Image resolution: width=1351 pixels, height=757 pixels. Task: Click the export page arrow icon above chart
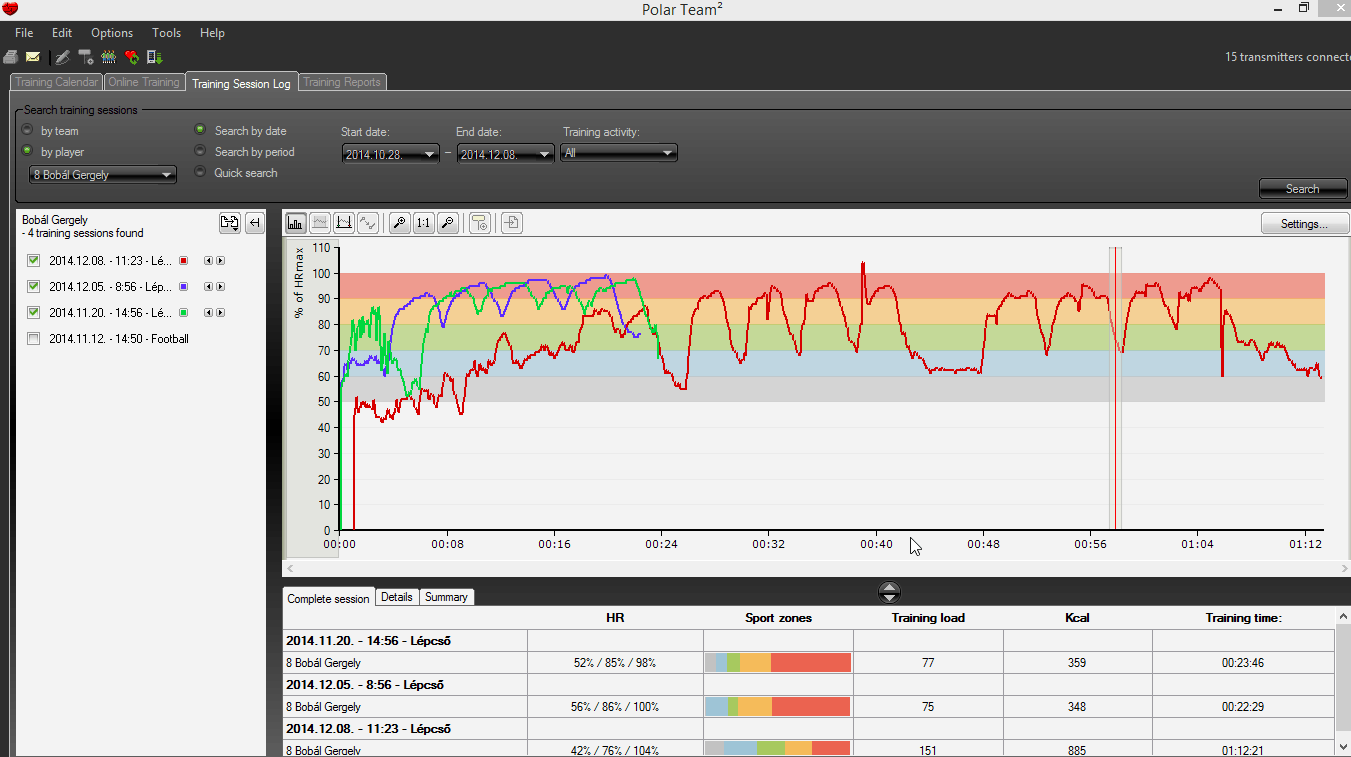click(512, 223)
